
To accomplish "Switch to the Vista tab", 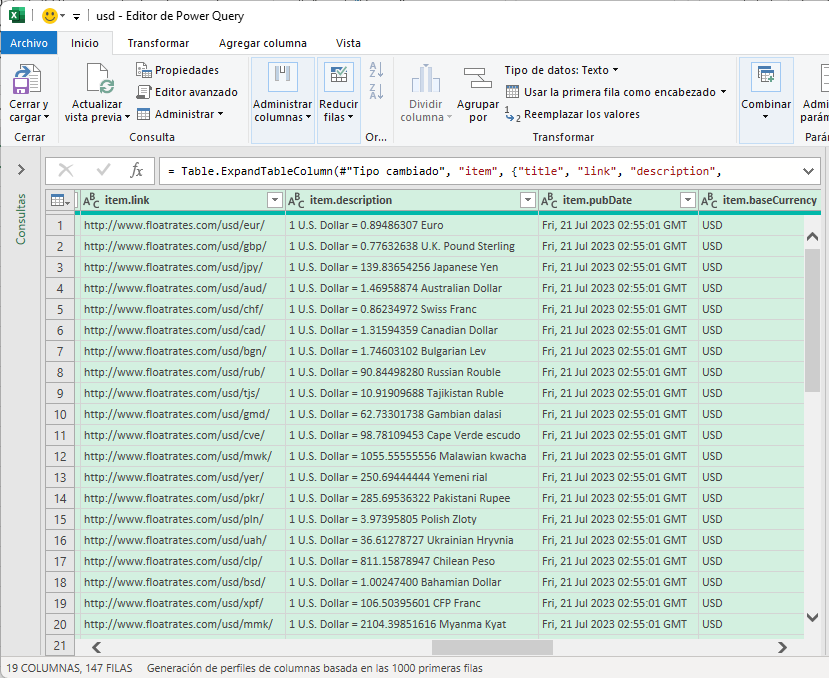I will pyautogui.click(x=348, y=43).
